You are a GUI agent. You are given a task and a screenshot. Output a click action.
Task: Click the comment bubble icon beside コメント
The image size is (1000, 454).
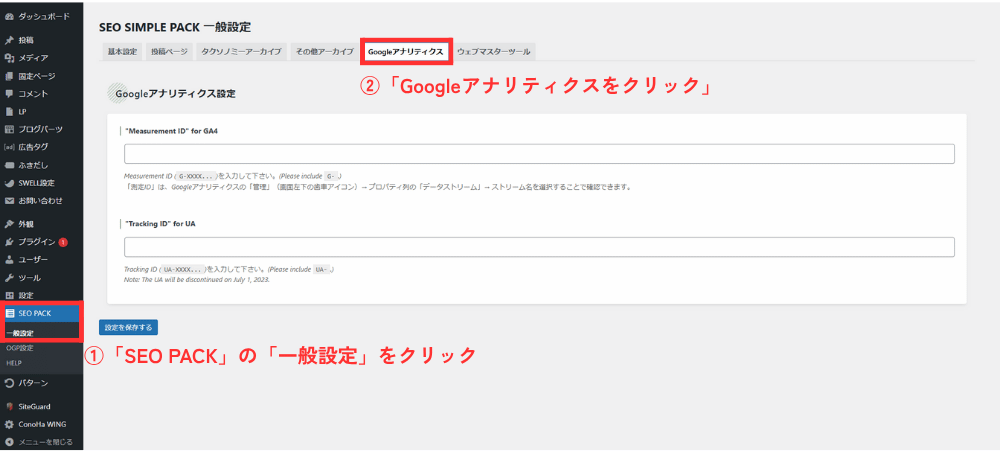9,94
